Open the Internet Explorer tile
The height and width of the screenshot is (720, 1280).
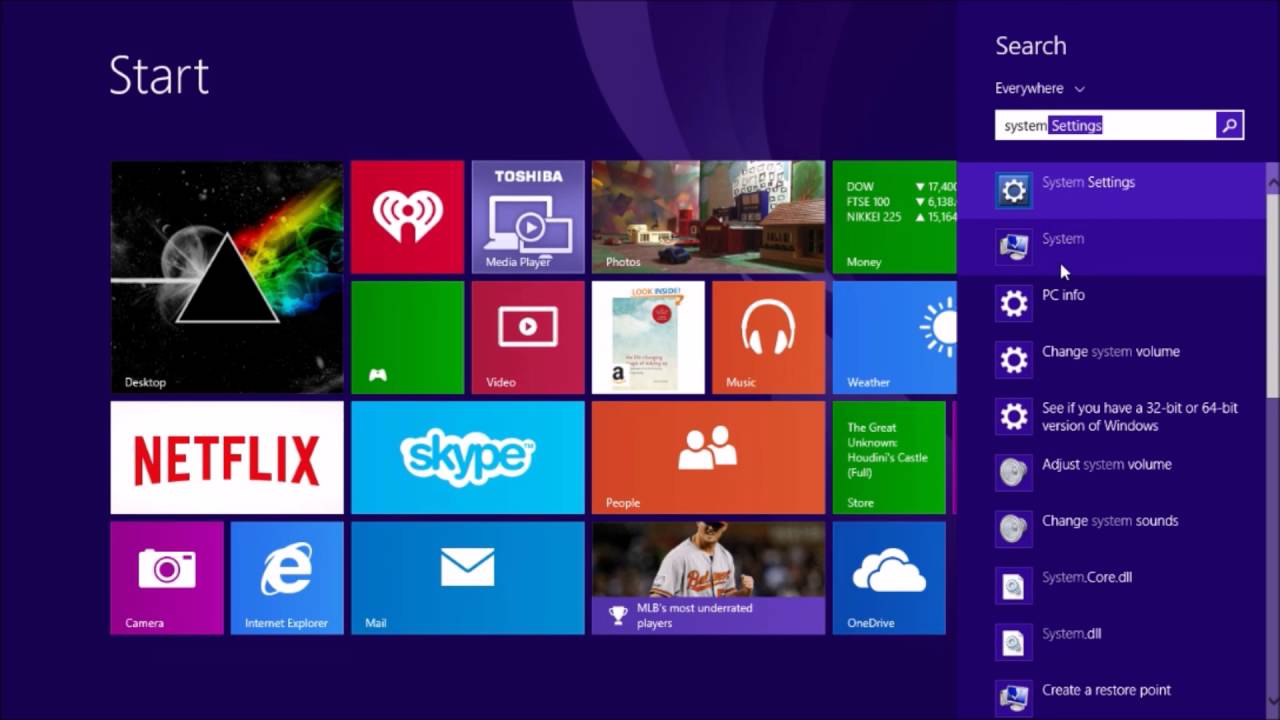[x=287, y=578]
